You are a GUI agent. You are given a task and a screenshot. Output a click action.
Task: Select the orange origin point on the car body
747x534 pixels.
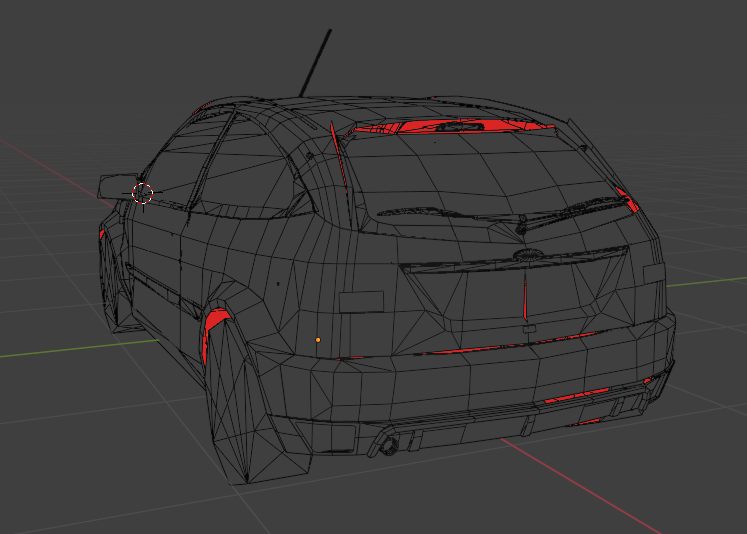[x=318, y=340]
